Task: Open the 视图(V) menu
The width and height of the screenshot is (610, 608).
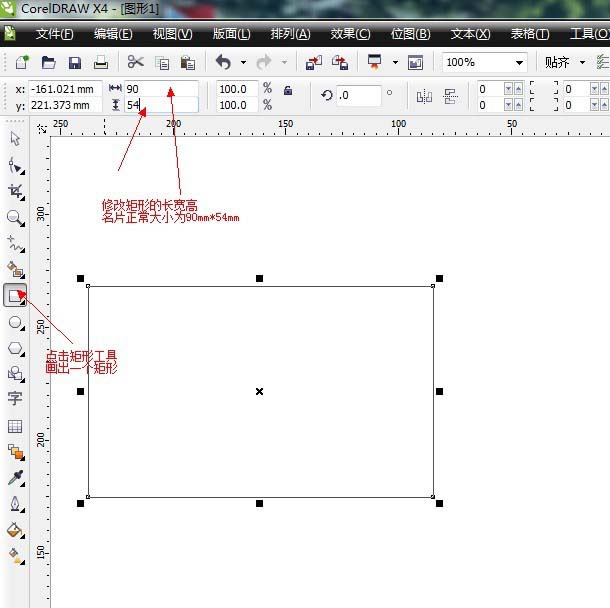Action: (172, 34)
